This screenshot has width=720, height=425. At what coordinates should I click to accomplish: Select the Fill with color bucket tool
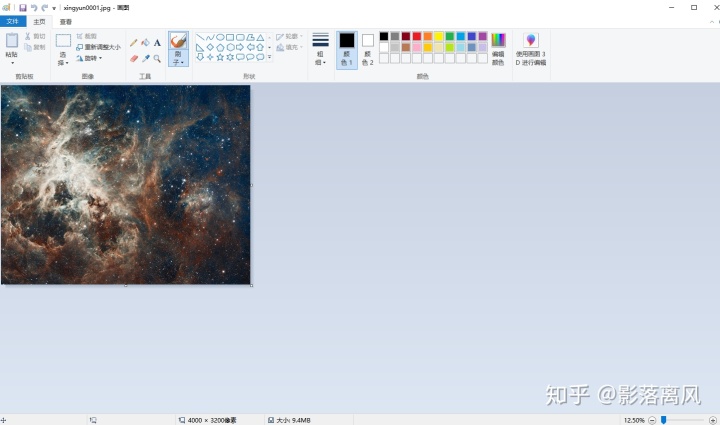(146, 43)
